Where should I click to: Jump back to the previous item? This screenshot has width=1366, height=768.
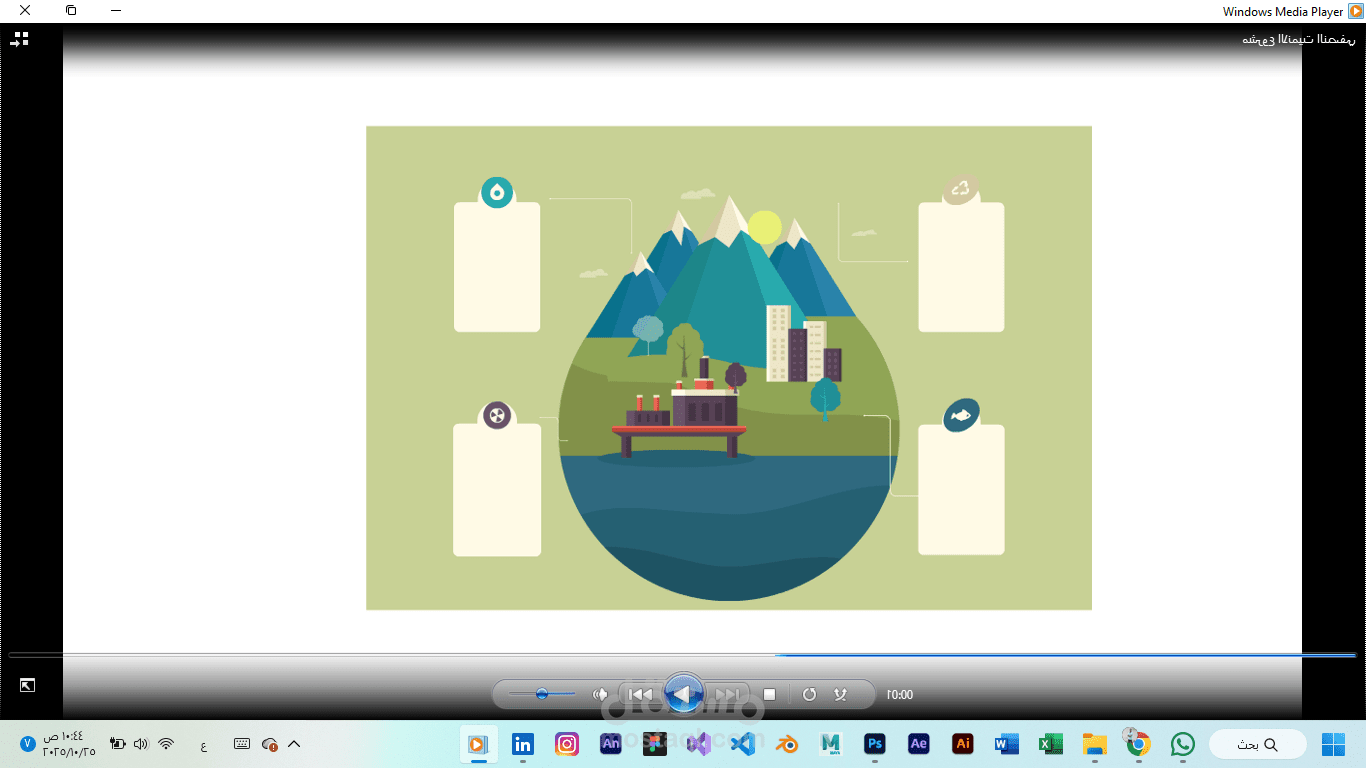(640, 693)
